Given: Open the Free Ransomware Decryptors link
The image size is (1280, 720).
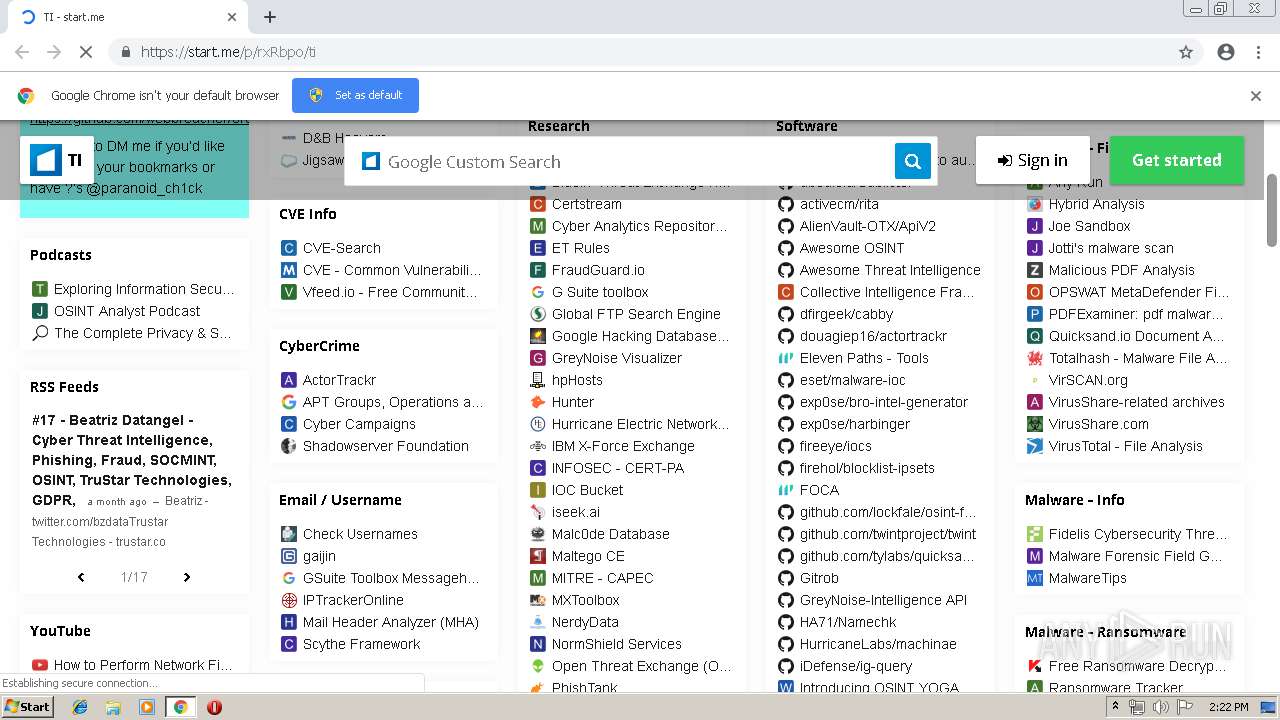Looking at the screenshot, I should tap(1137, 666).
